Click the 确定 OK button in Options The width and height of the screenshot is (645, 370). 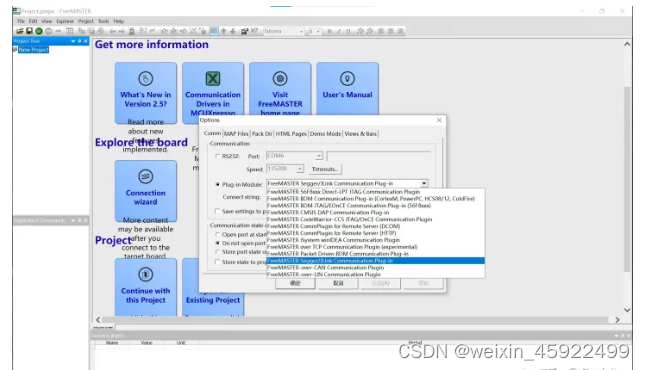click(x=295, y=283)
